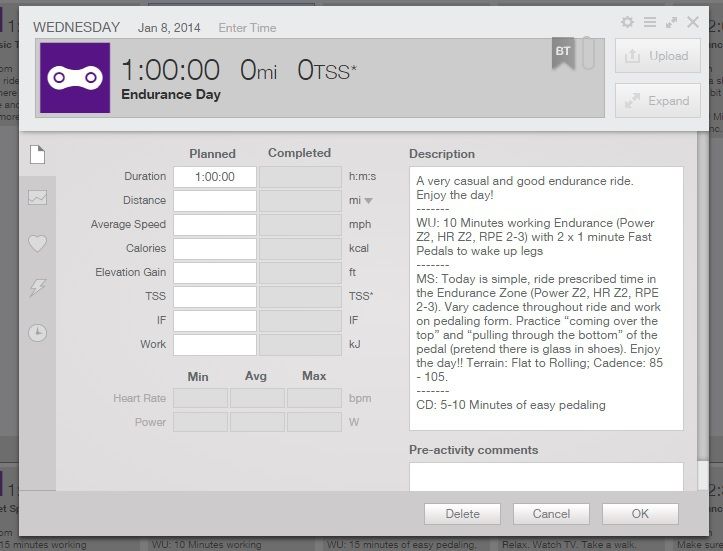Open the settings gear icon
Image resolution: width=723 pixels, height=551 pixels.
[627, 22]
